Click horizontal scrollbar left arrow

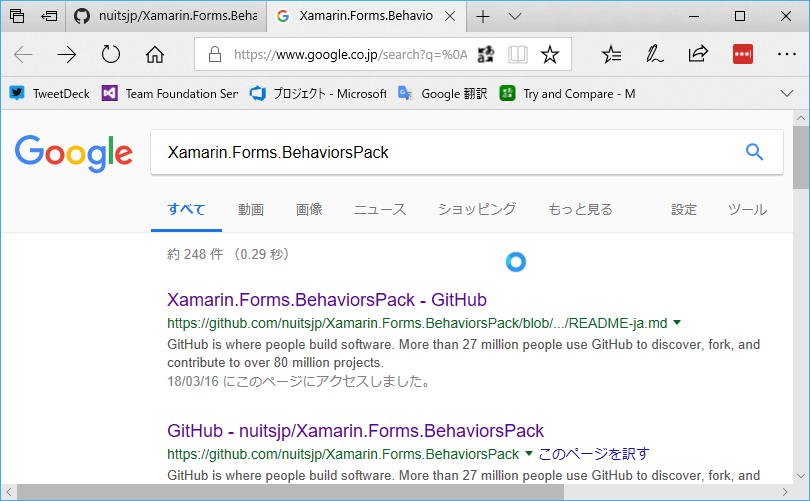(x=9, y=492)
